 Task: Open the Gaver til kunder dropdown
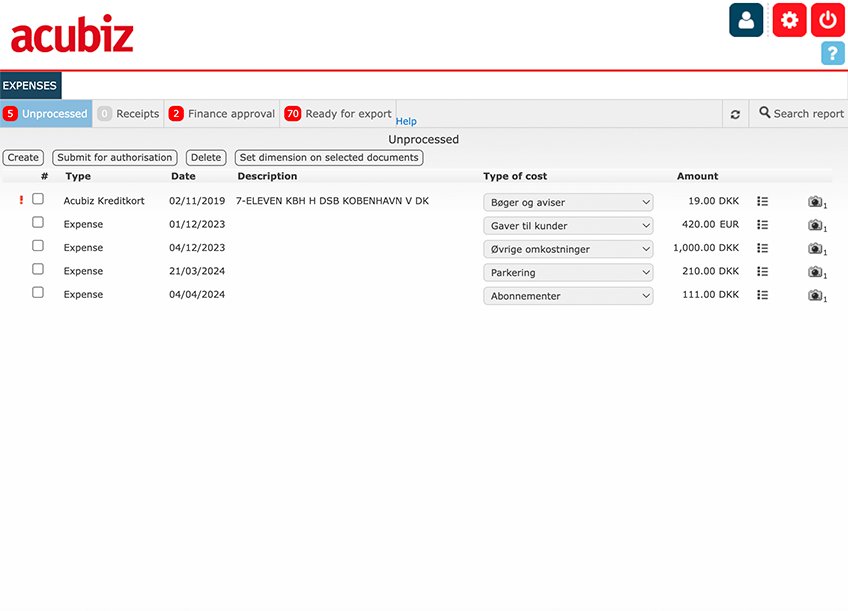[567, 226]
